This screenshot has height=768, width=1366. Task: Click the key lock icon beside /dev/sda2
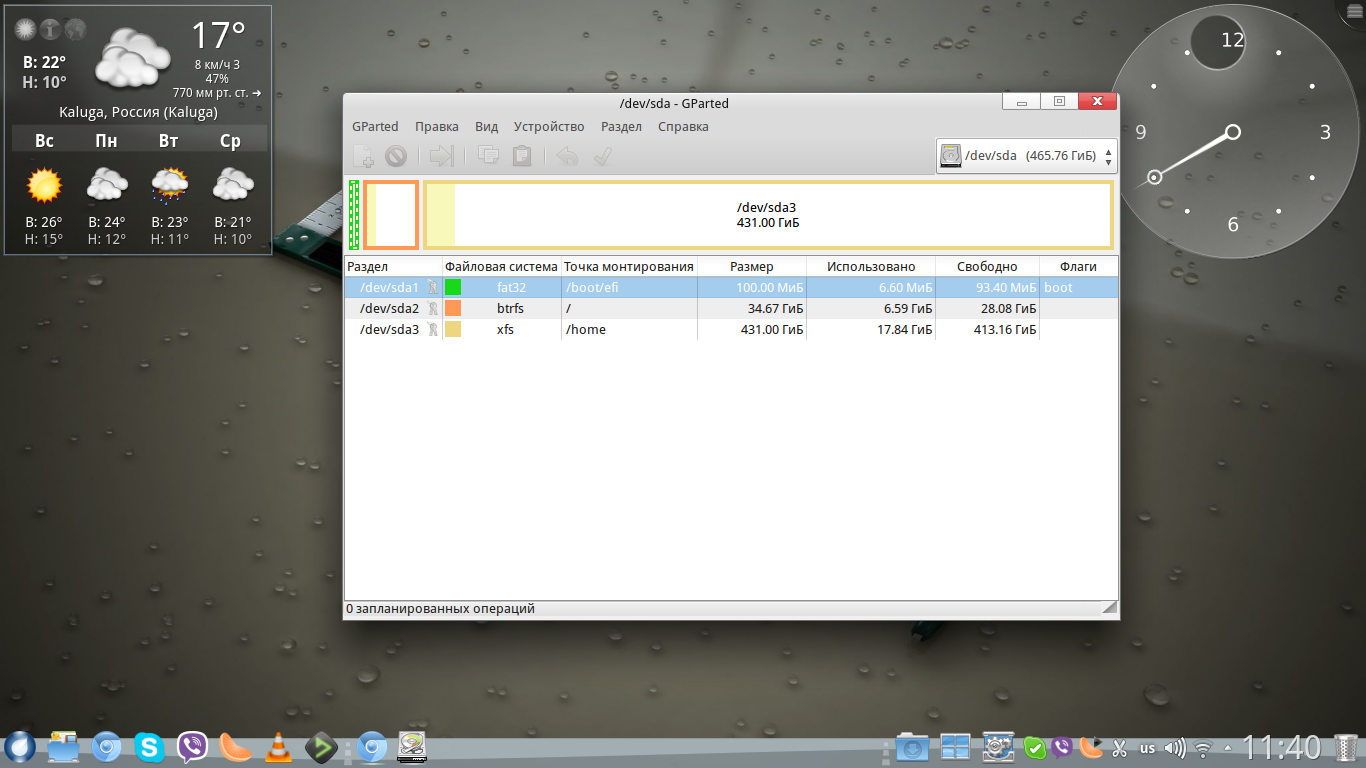click(x=433, y=308)
